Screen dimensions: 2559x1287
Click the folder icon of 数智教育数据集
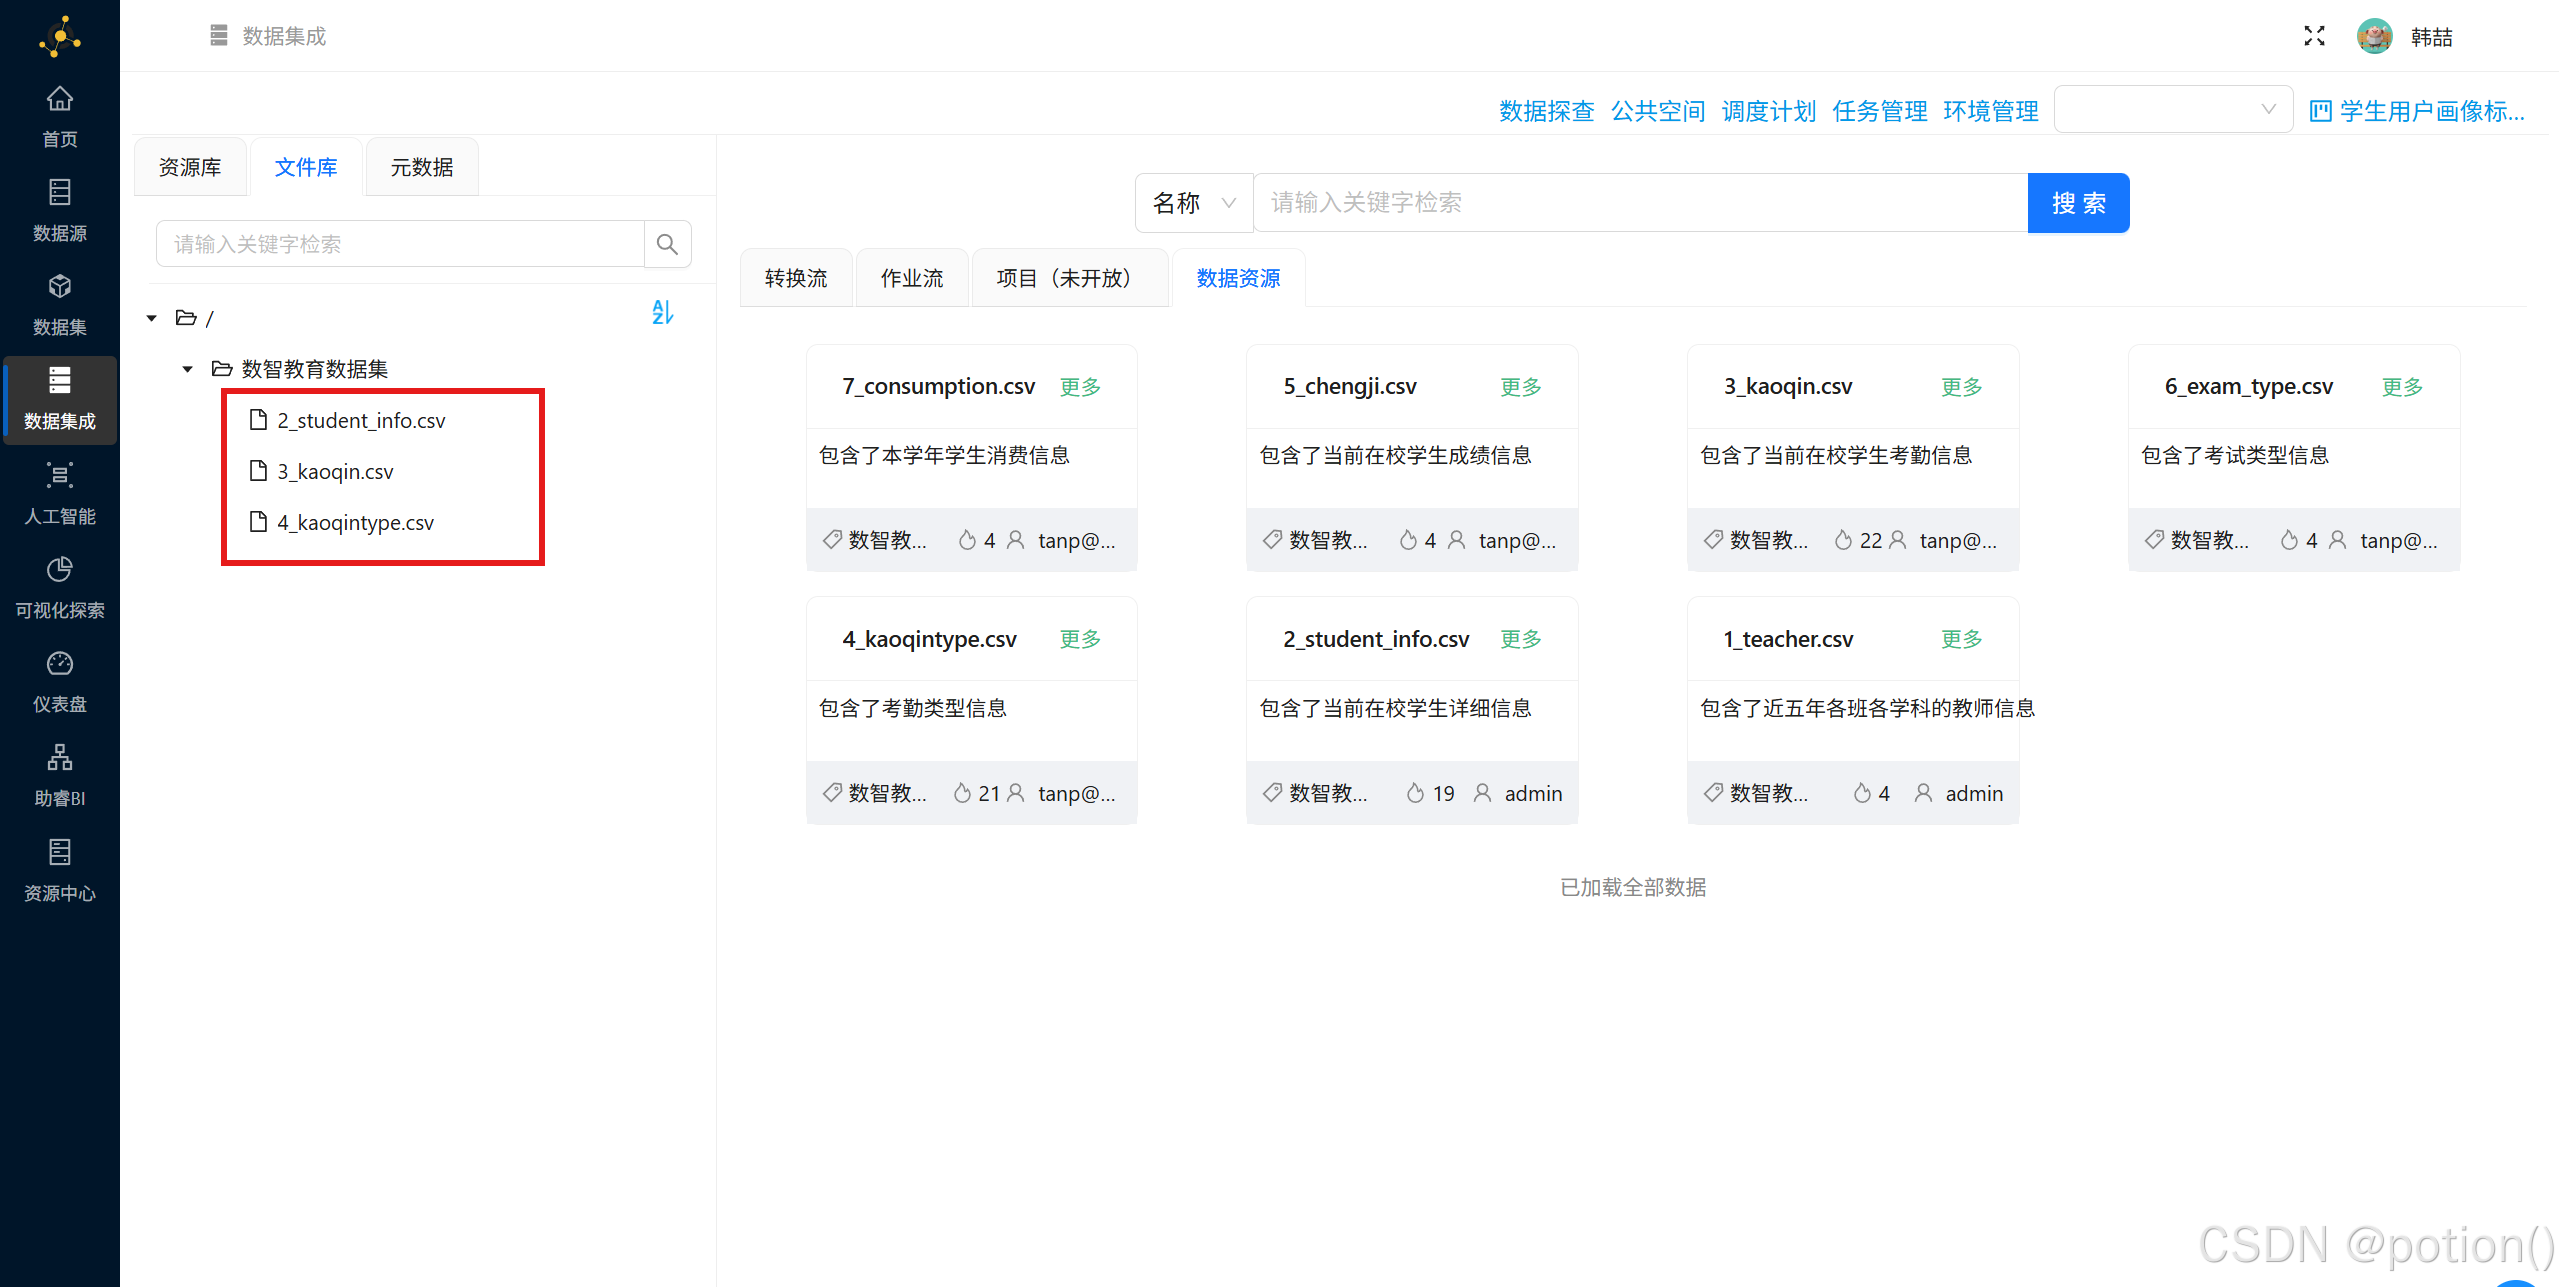click(x=221, y=369)
